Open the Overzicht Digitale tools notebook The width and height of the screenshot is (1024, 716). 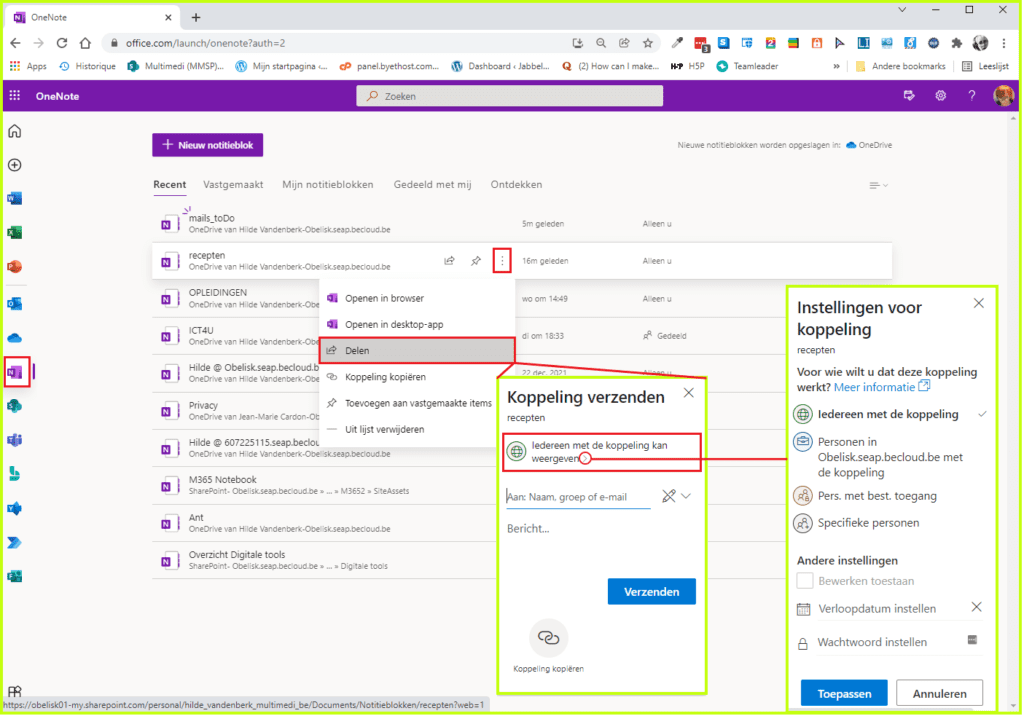click(237, 555)
